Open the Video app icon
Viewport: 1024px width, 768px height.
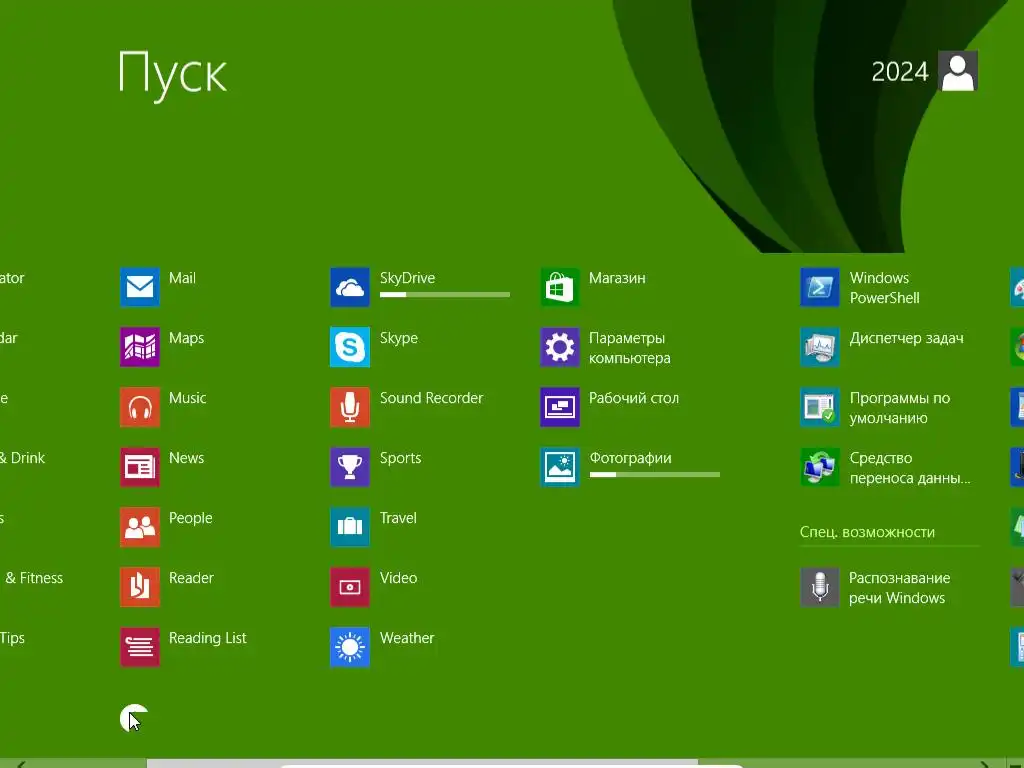coord(350,587)
